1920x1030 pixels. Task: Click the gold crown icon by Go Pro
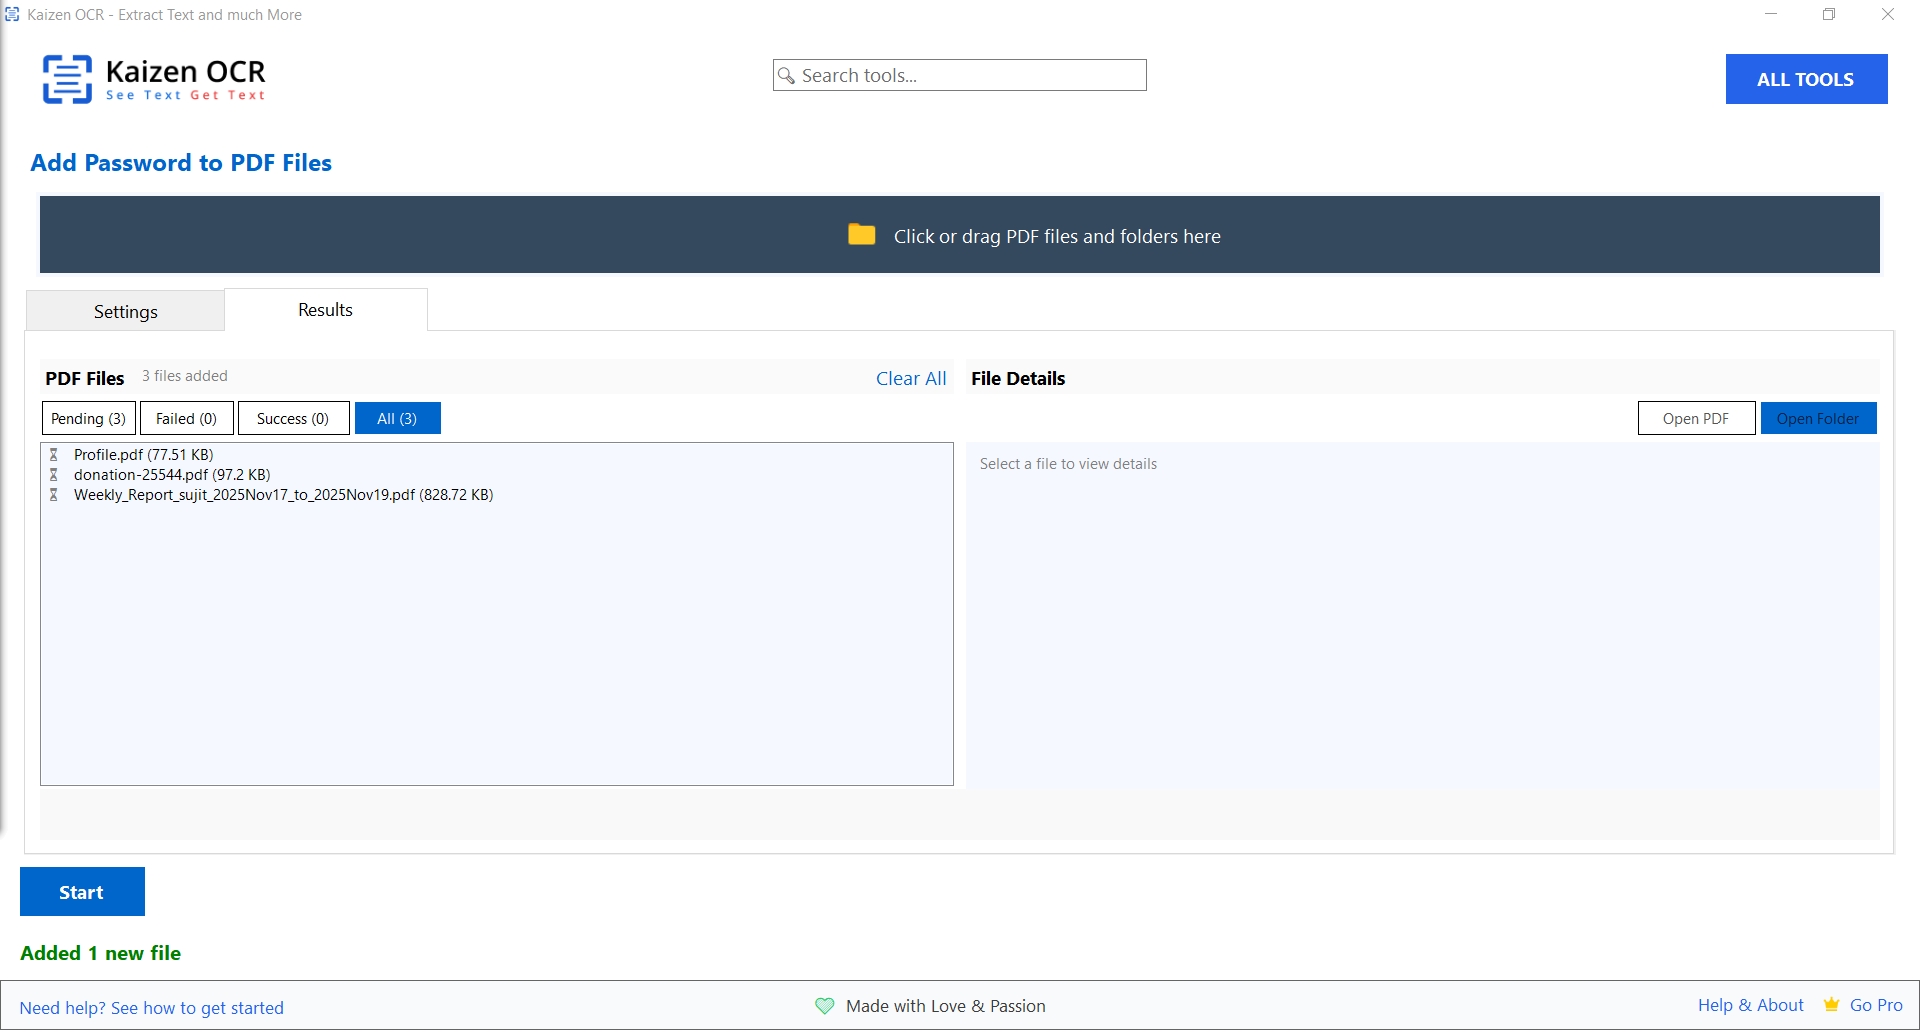tap(1831, 1005)
